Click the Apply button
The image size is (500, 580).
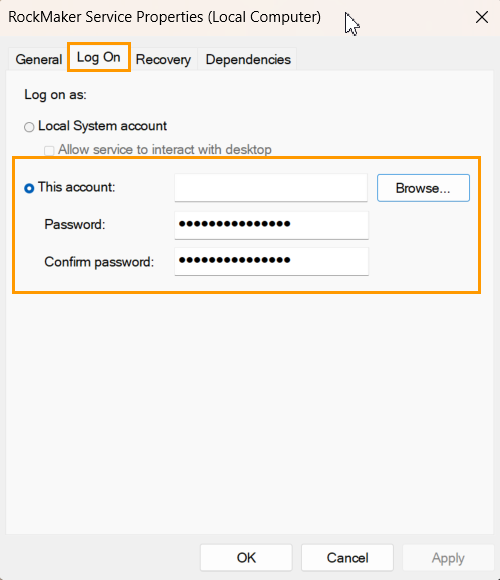click(448, 557)
